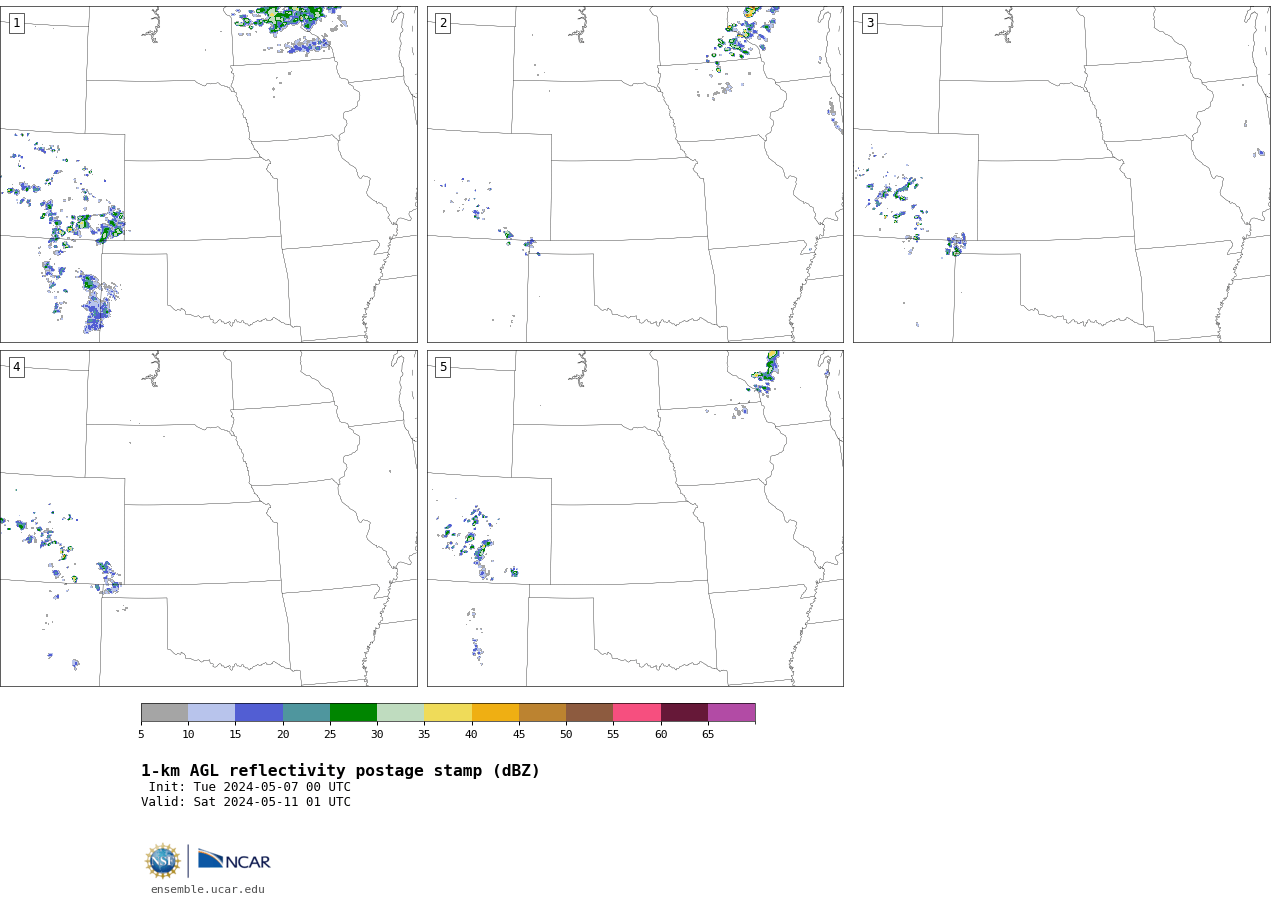Click the colorbar tick label 35
This screenshot has width=1280, height=901.
(424, 735)
